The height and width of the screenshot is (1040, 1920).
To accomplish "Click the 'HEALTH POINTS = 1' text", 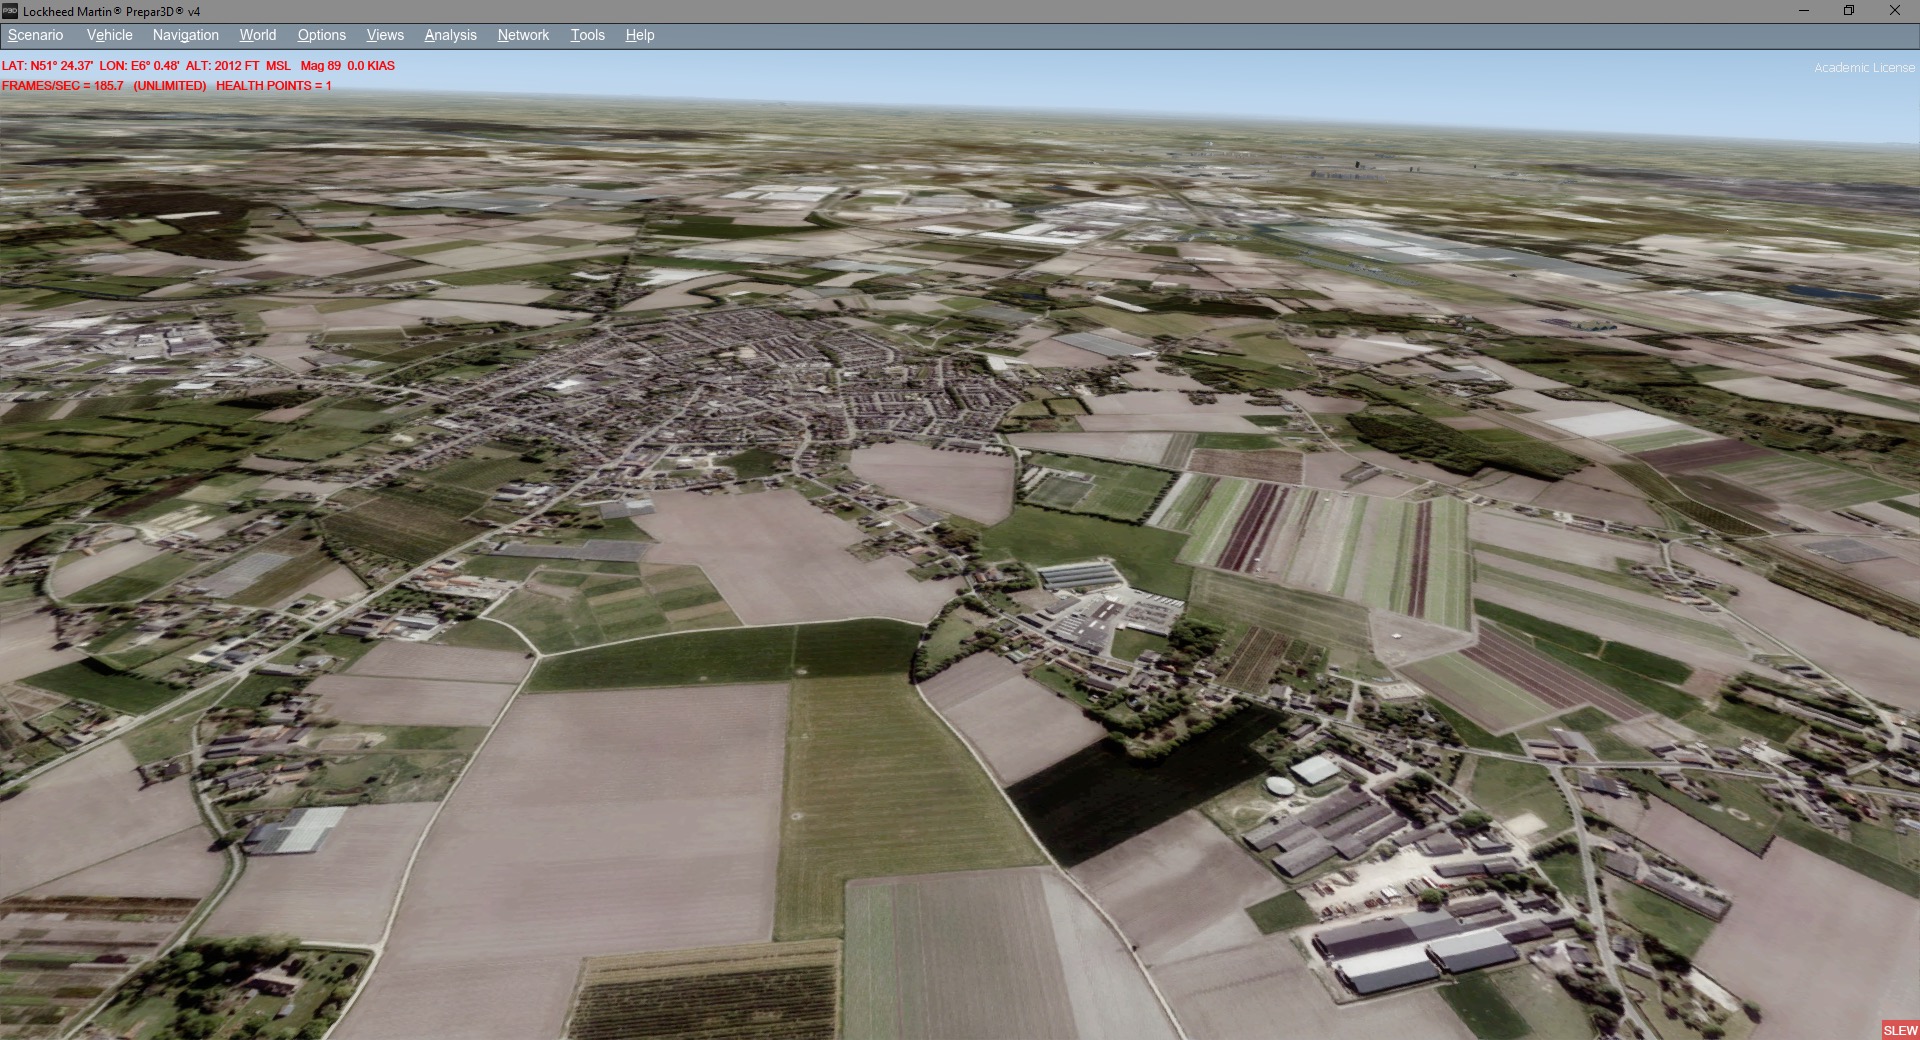I will coord(274,86).
